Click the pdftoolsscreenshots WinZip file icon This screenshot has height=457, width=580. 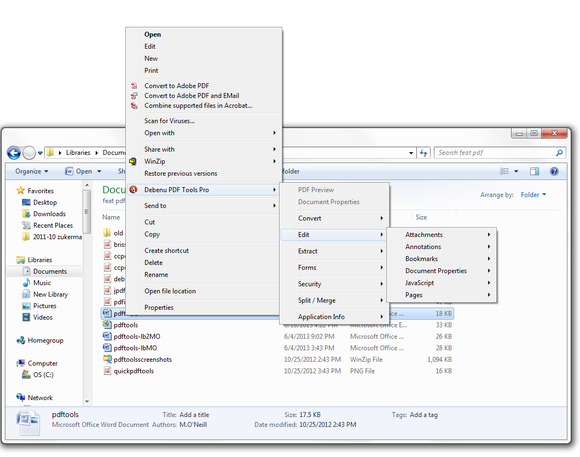tap(107, 359)
